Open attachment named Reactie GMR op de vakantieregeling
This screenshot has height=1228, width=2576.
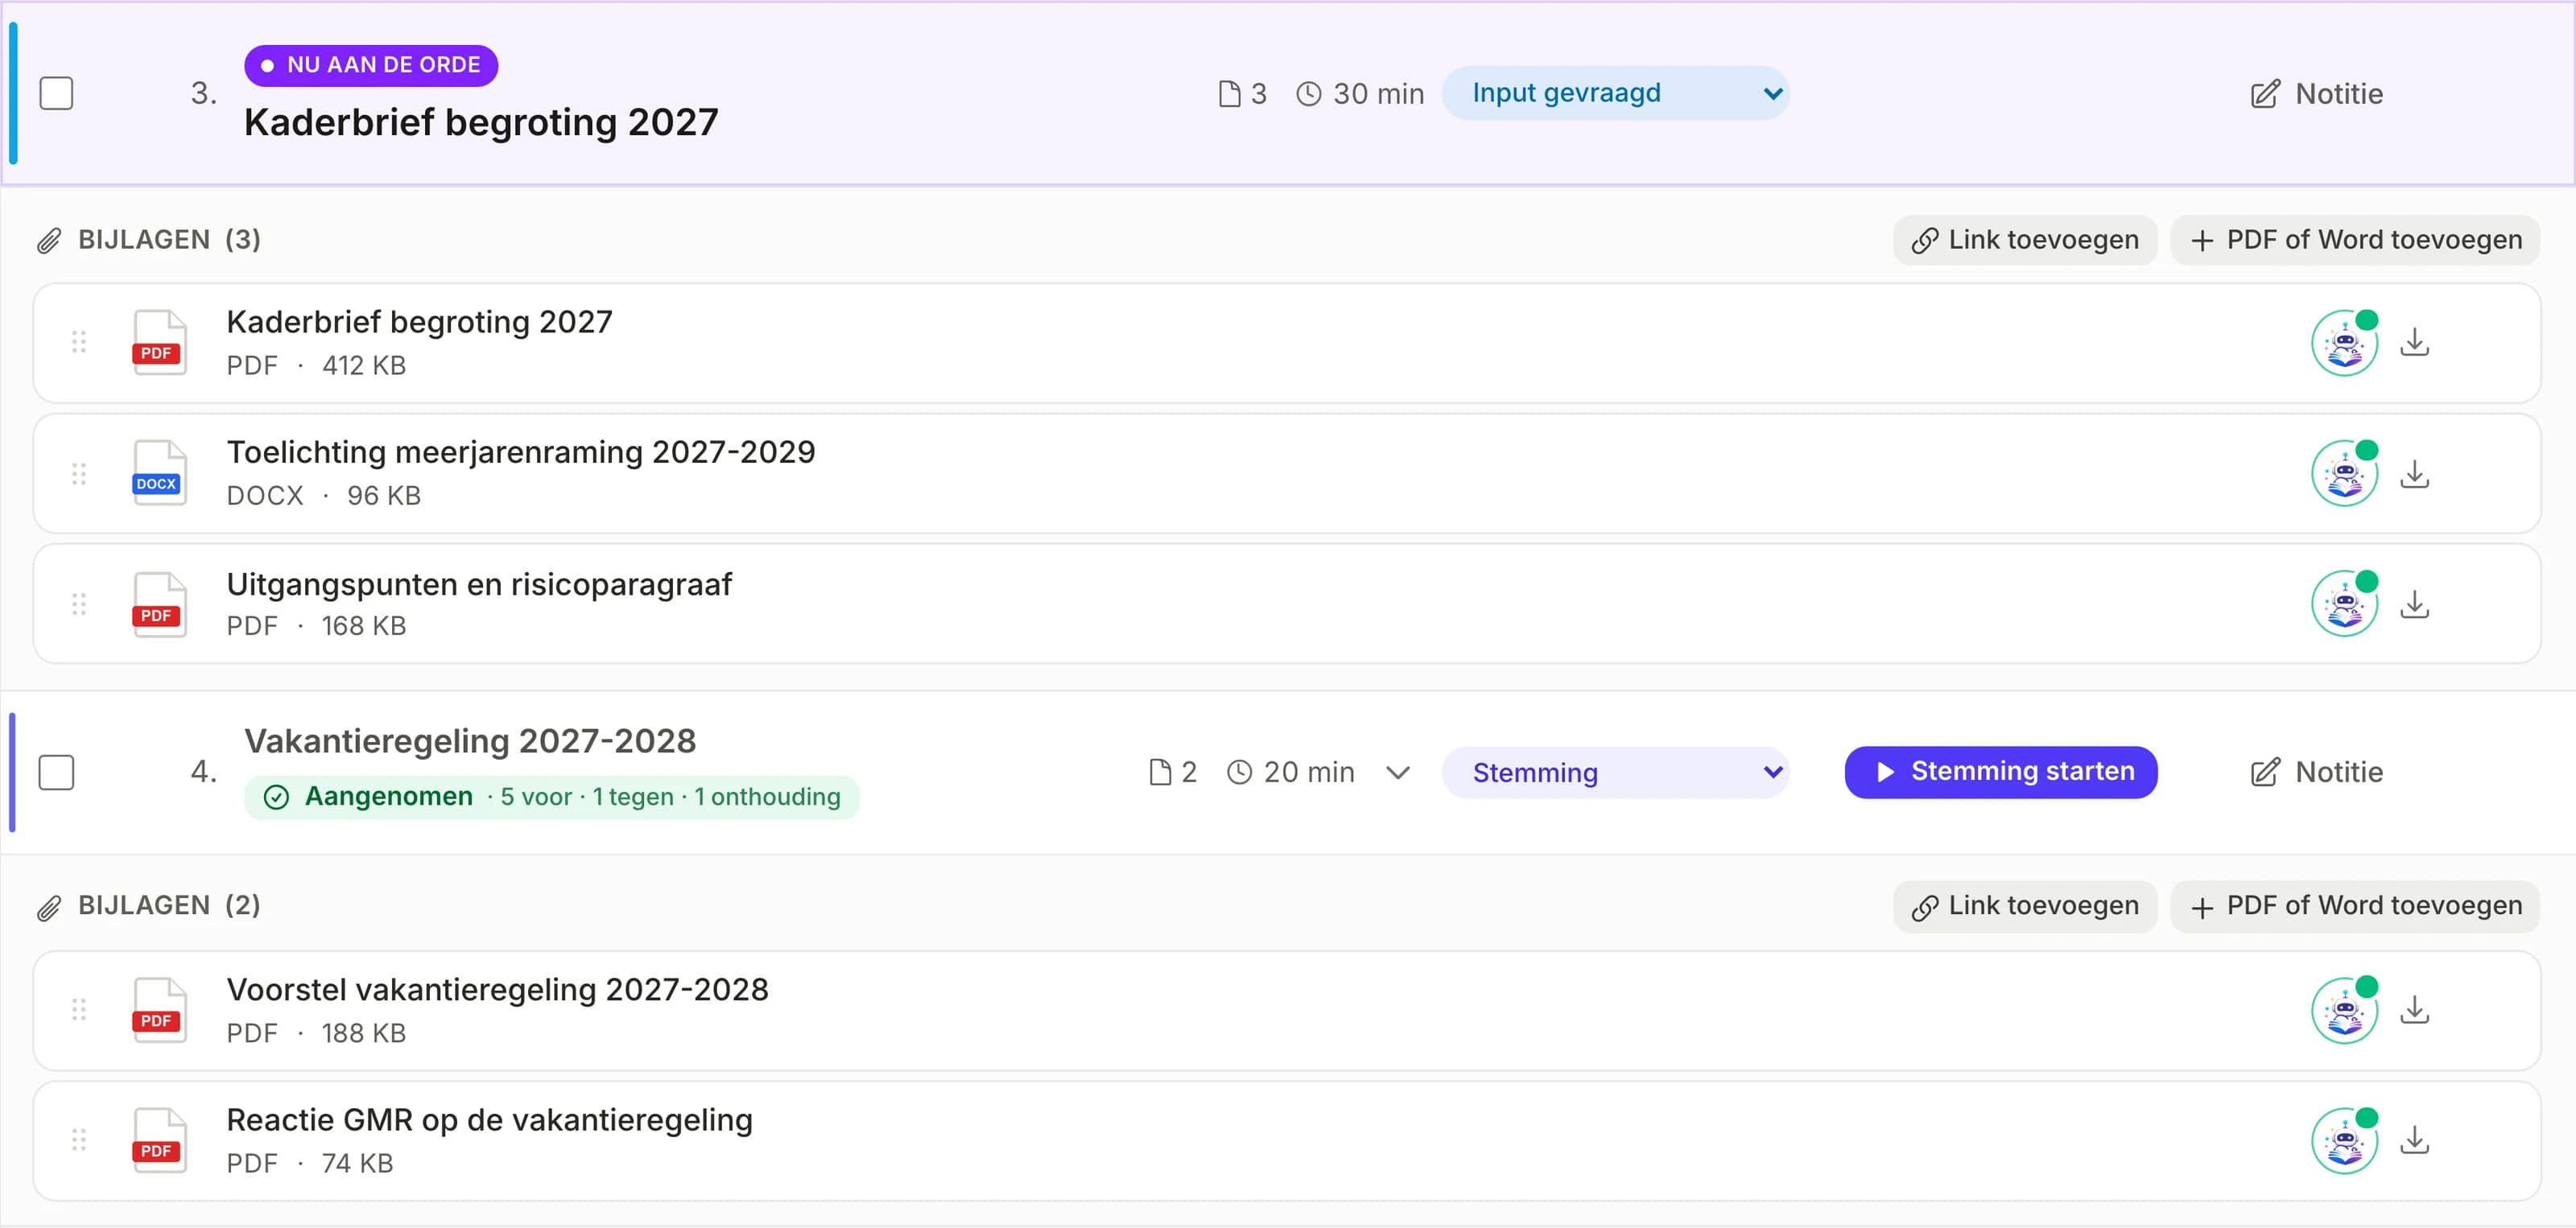(x=489, y=1120)
